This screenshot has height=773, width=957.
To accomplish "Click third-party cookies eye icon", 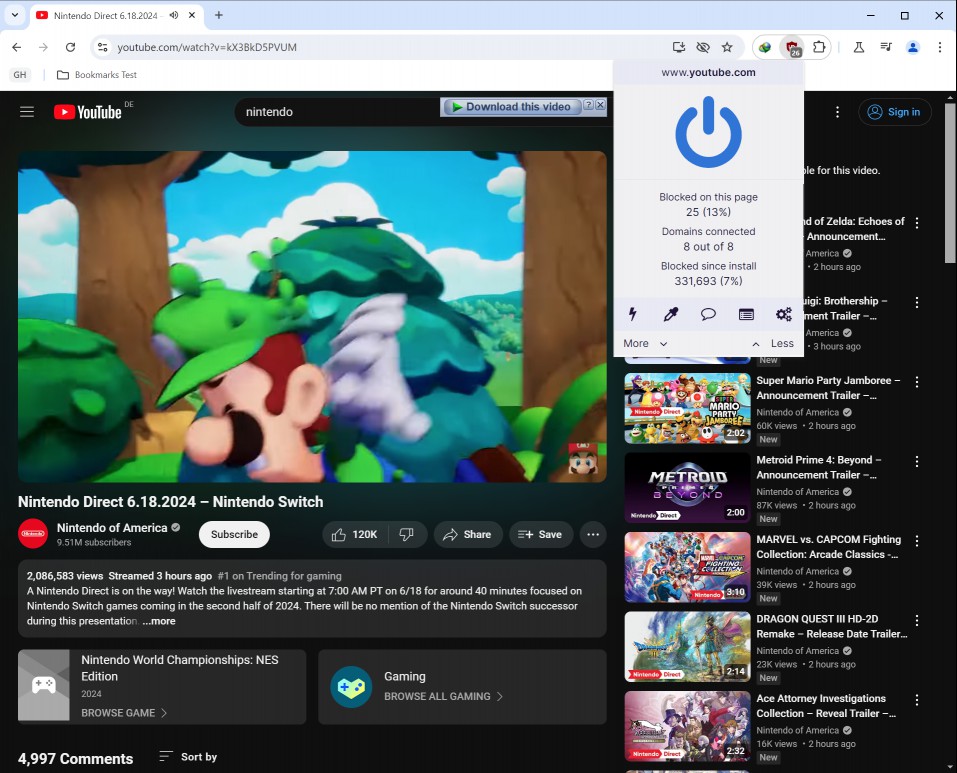I will (703, 47).
